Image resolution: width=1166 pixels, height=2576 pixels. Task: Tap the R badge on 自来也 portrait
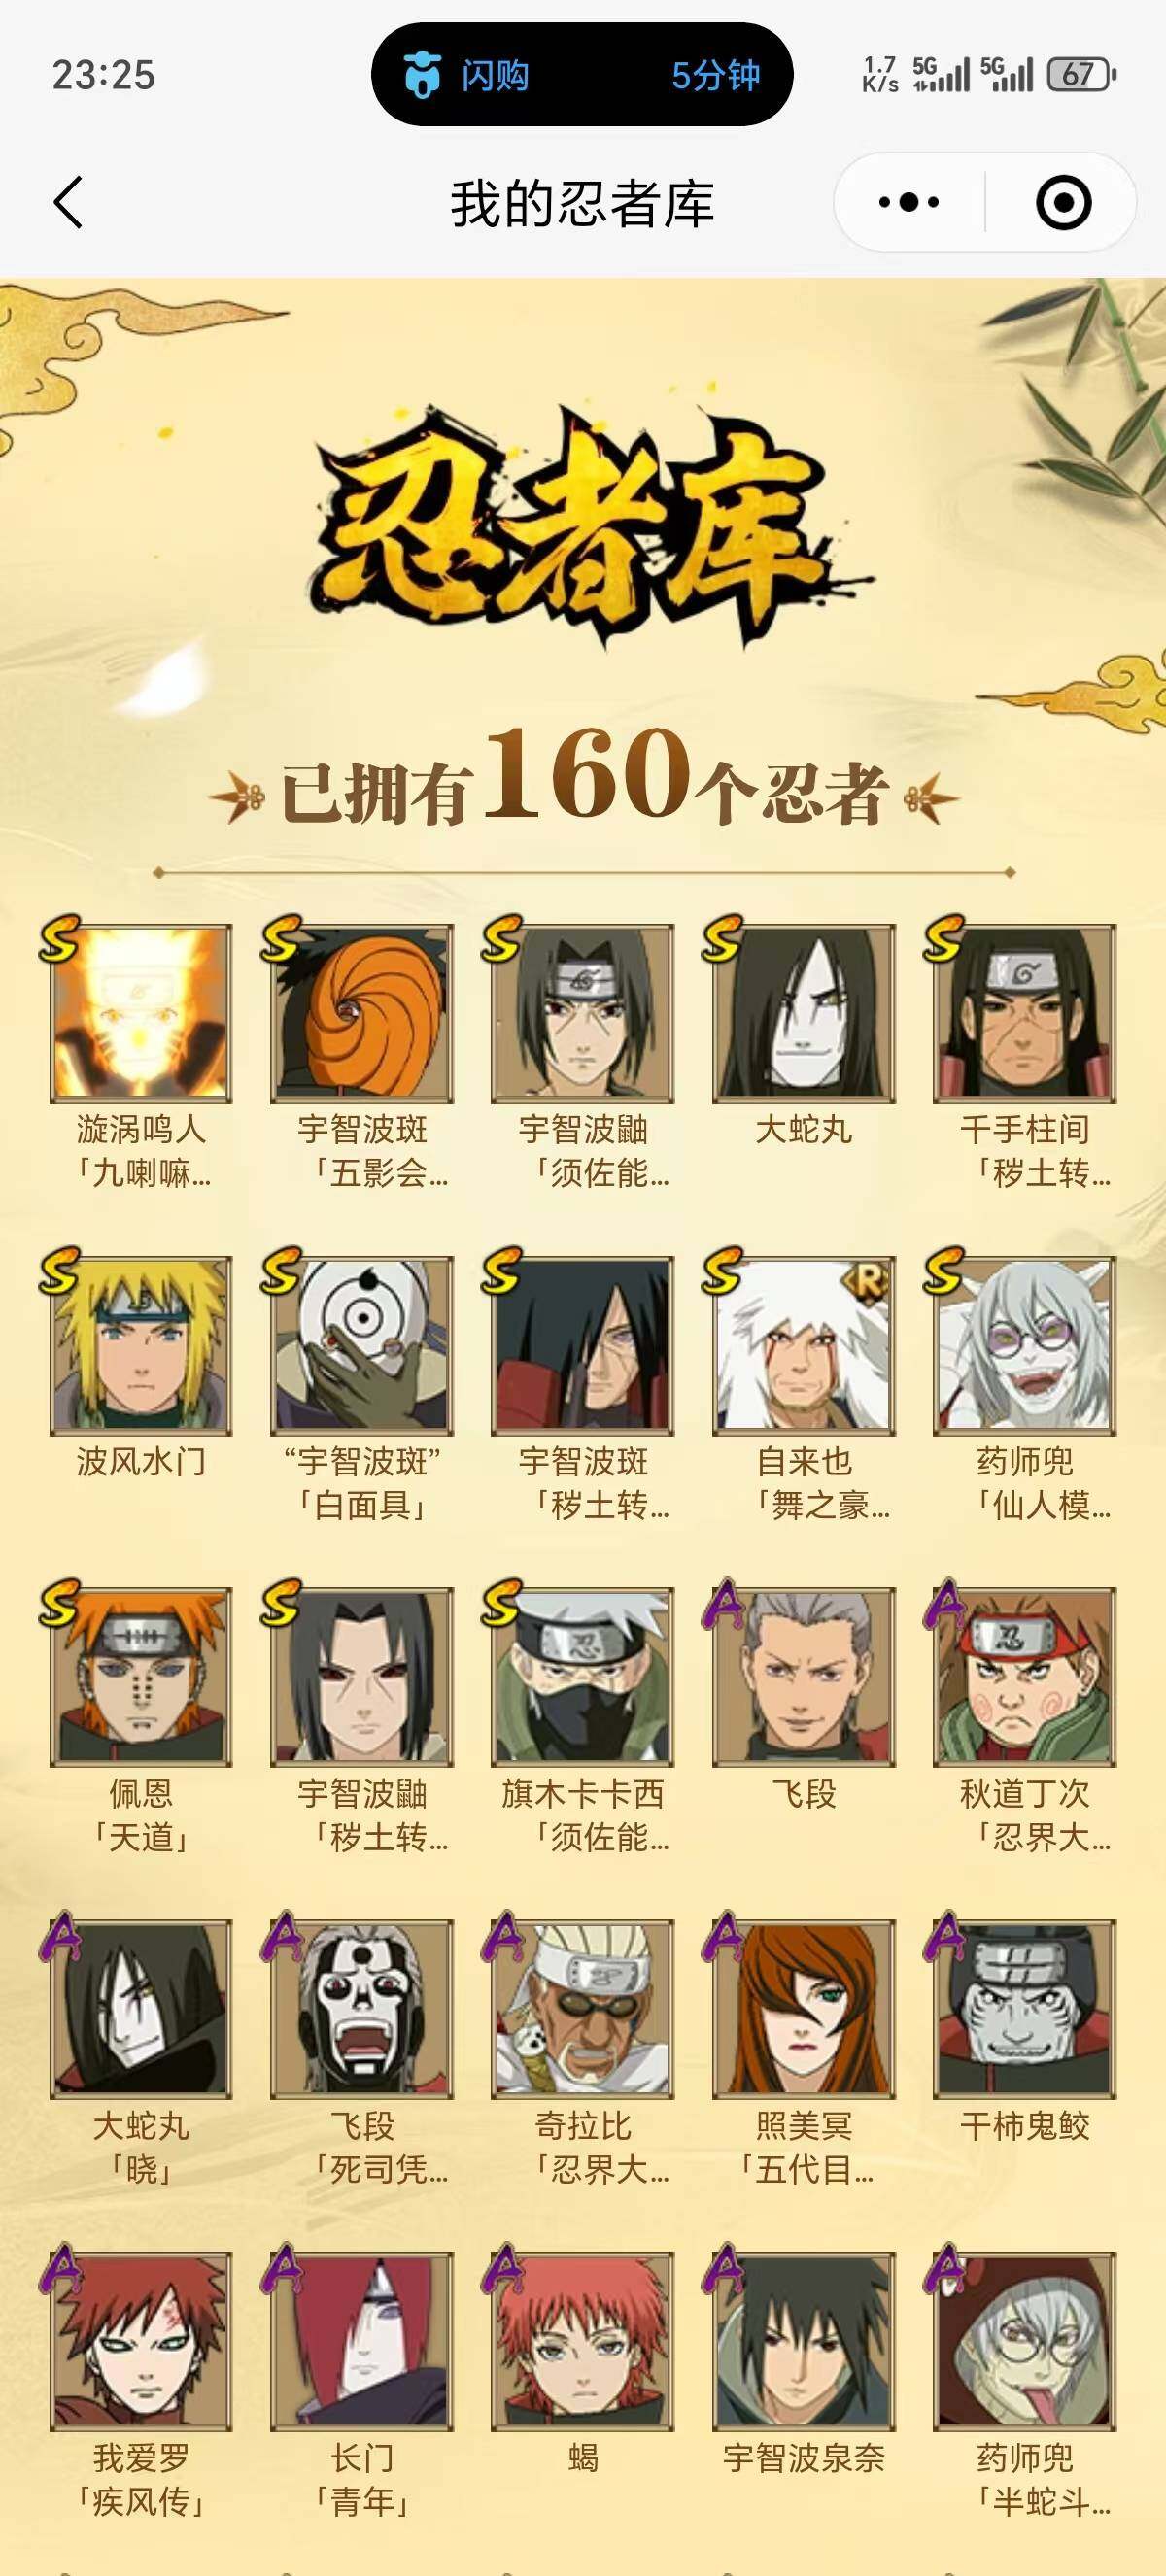pyautogui.click(x=866, y=1280)
